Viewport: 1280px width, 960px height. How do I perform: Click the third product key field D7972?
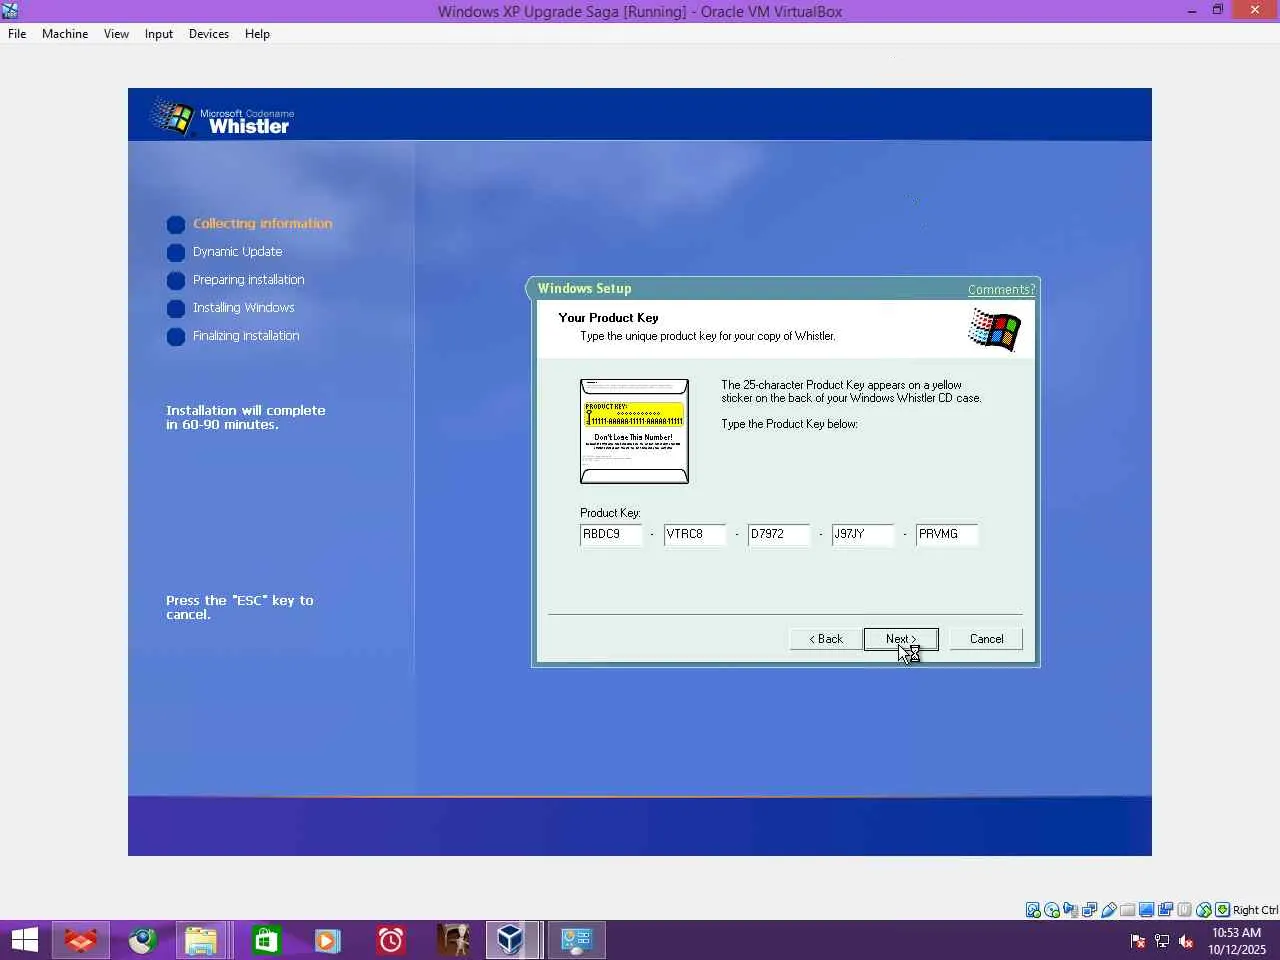[x=779, y=534]
